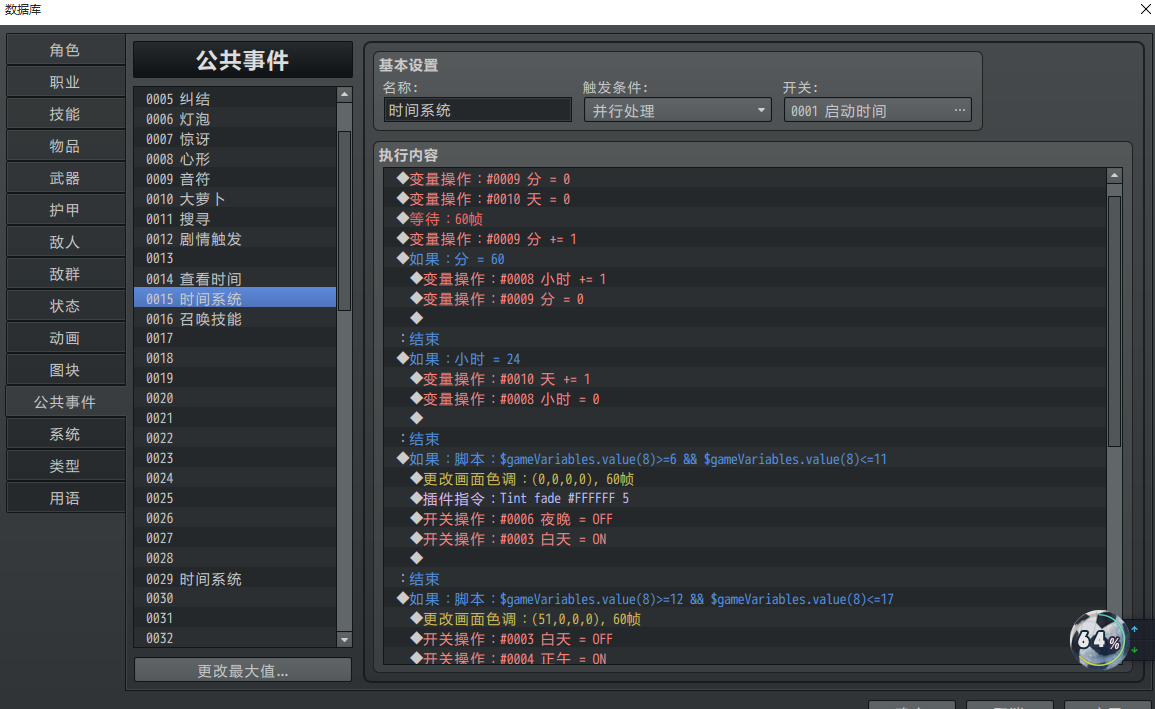Viewport: 1155px width, 709px height.
Task: Select the command line 等待：60帧
Action: pyautogui.click(x=745, y=219)
